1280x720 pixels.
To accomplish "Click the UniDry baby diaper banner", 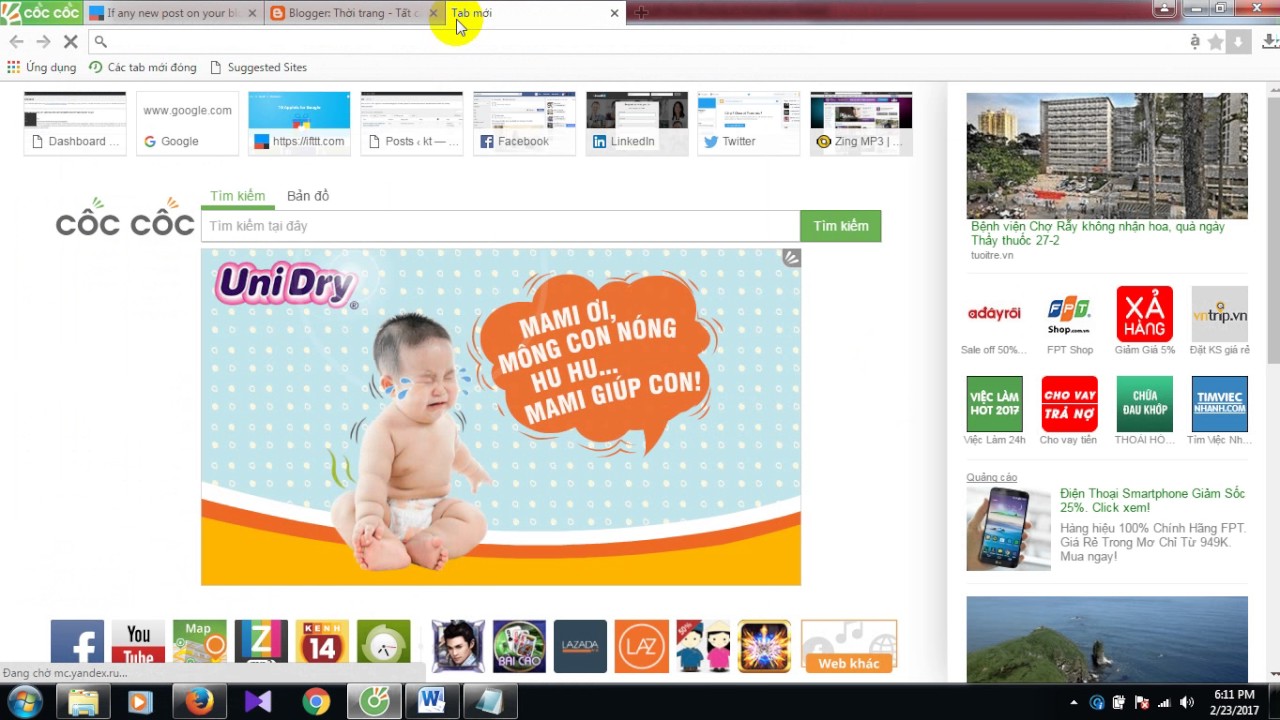I will (x=501, y=417).
